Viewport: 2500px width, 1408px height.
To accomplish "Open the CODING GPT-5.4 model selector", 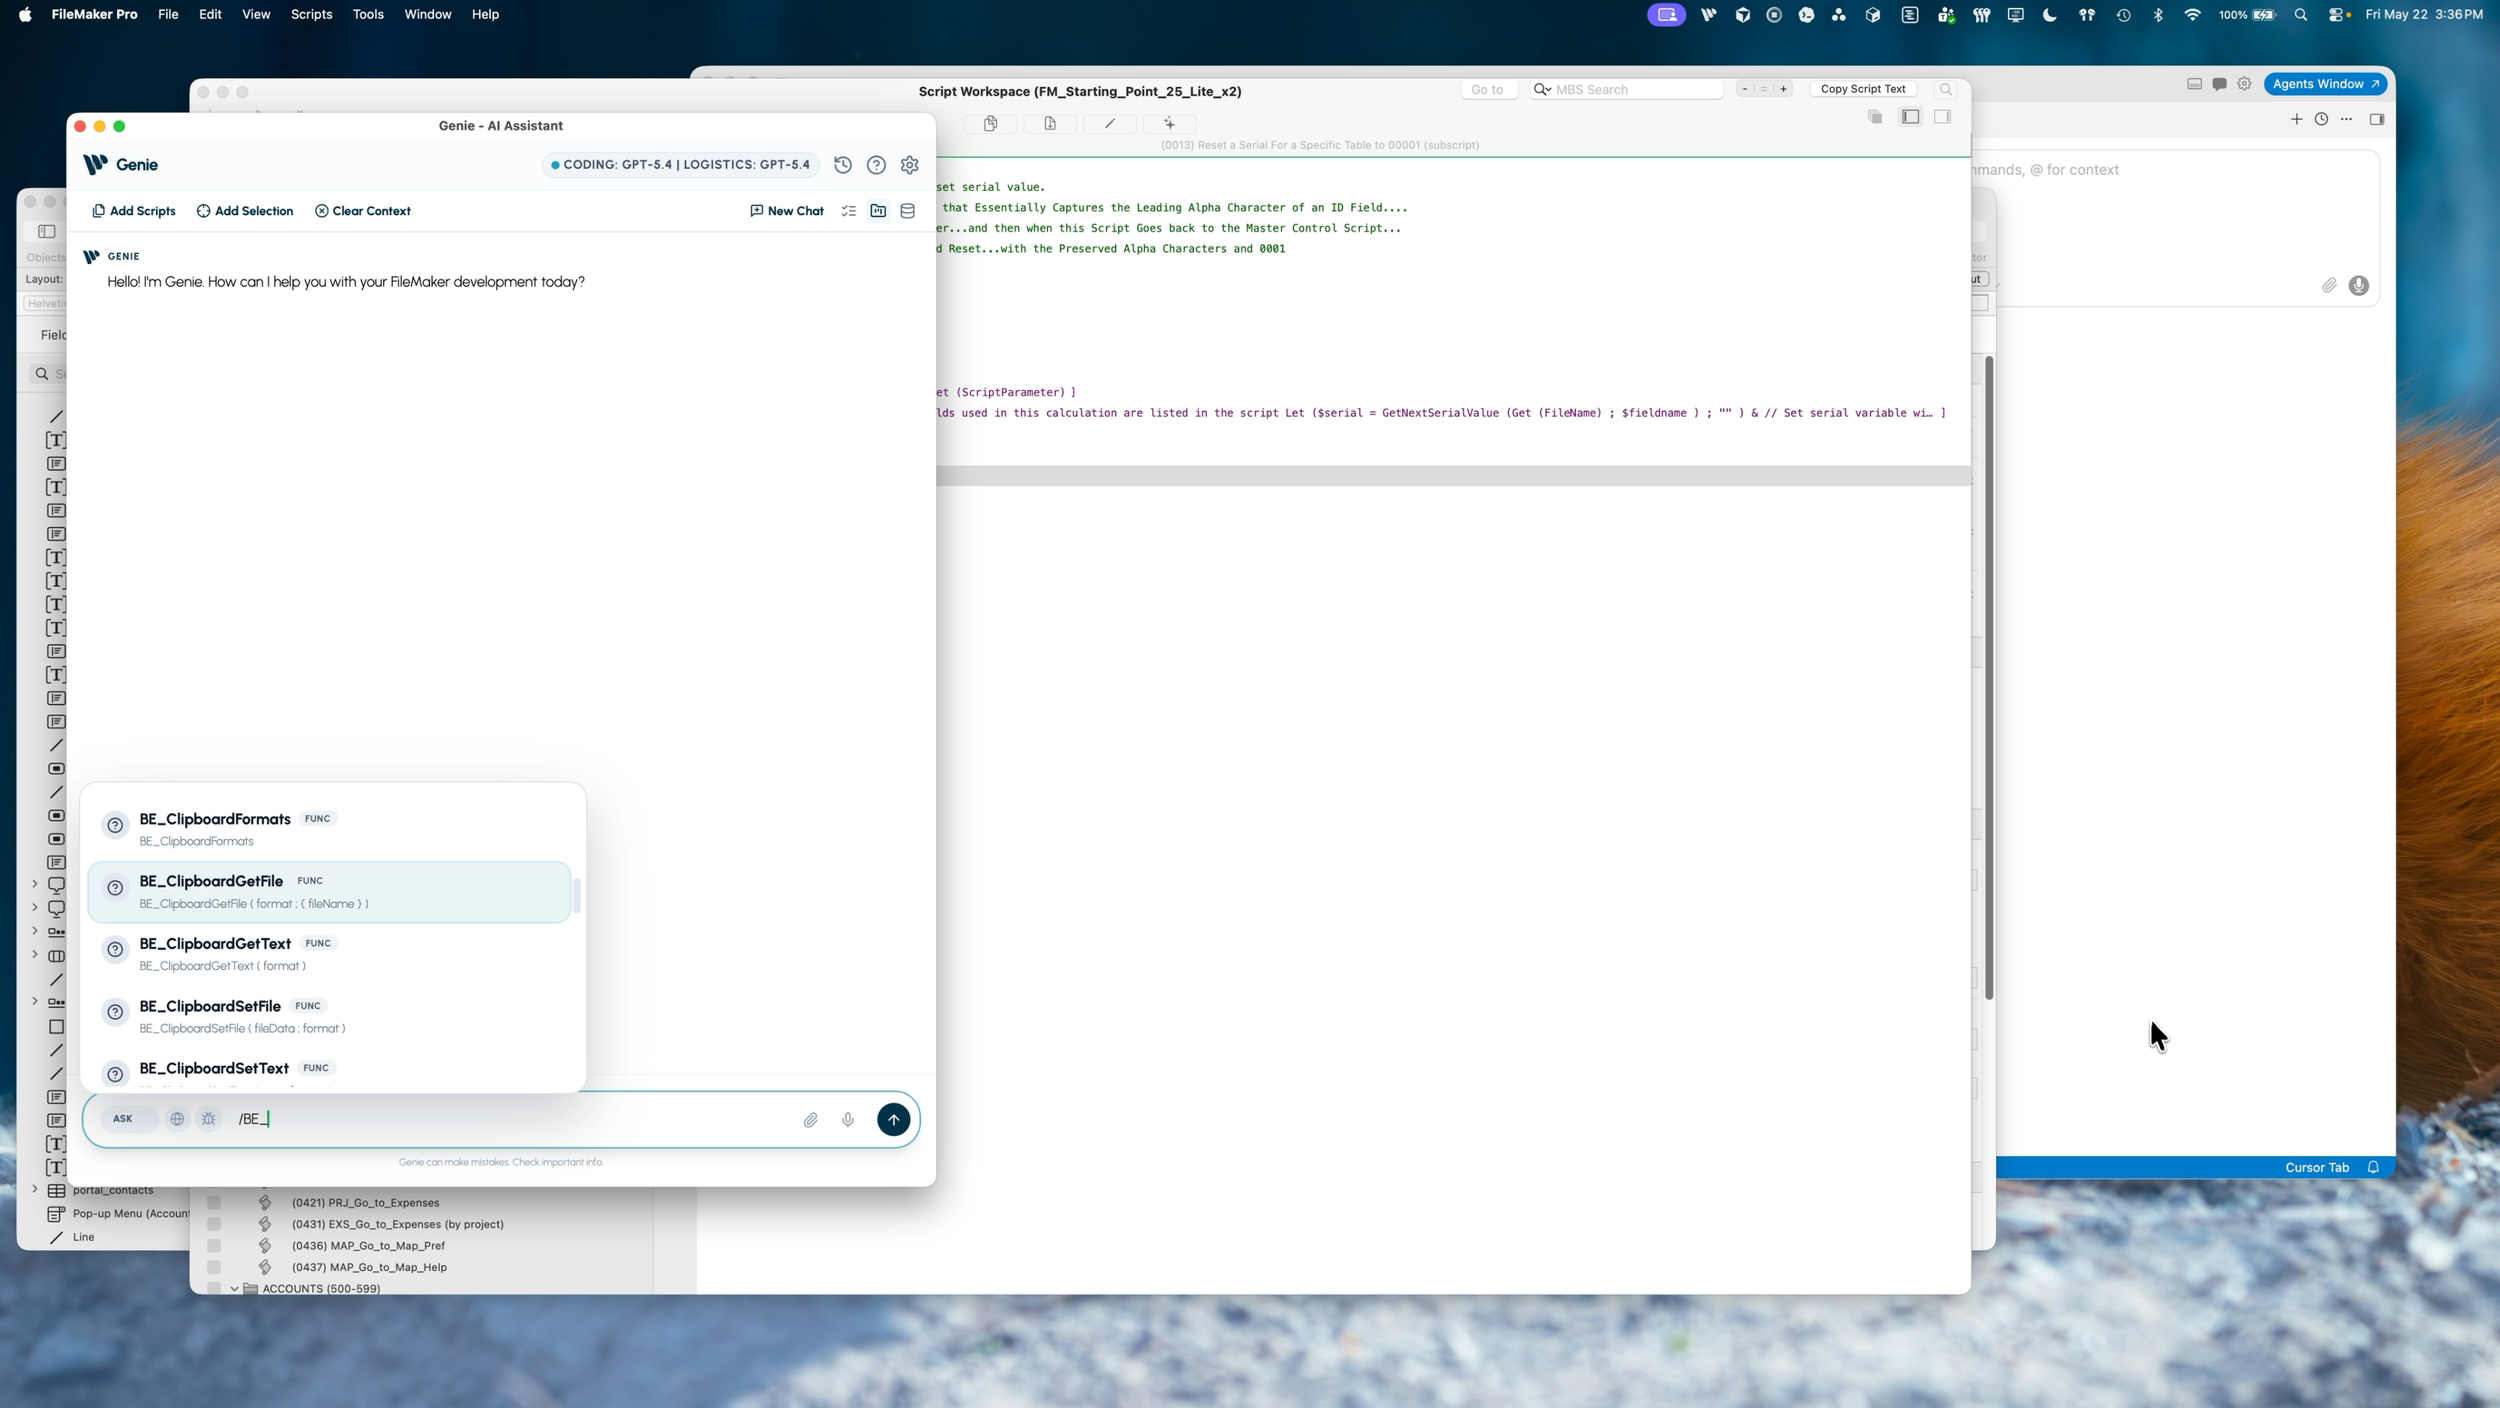I will click(681, 165).
